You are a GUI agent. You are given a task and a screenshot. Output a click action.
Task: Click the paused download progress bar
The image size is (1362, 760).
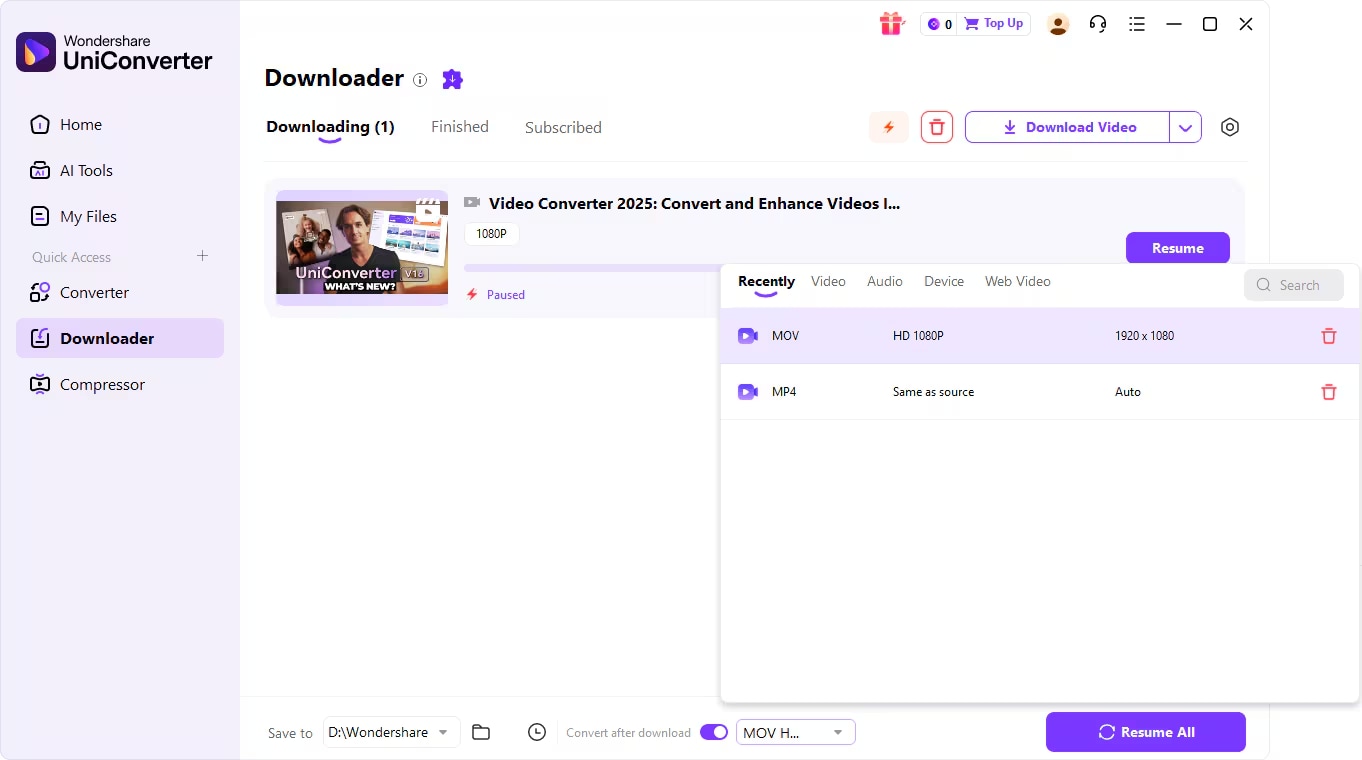click(592, 268)
